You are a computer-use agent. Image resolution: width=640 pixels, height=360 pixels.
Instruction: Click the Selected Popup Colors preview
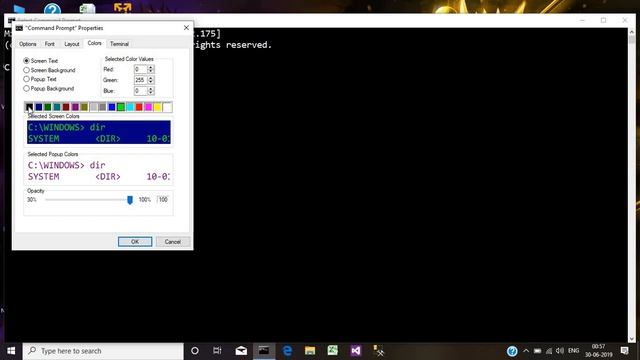(99, 171)
